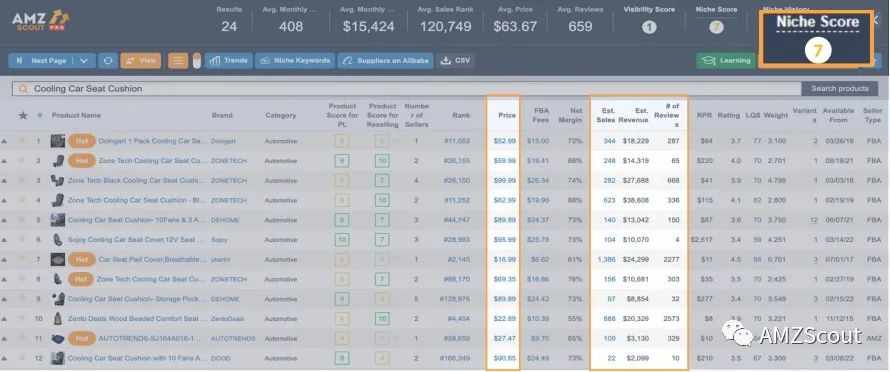Open the Trends chart

(x=228, y=61)
